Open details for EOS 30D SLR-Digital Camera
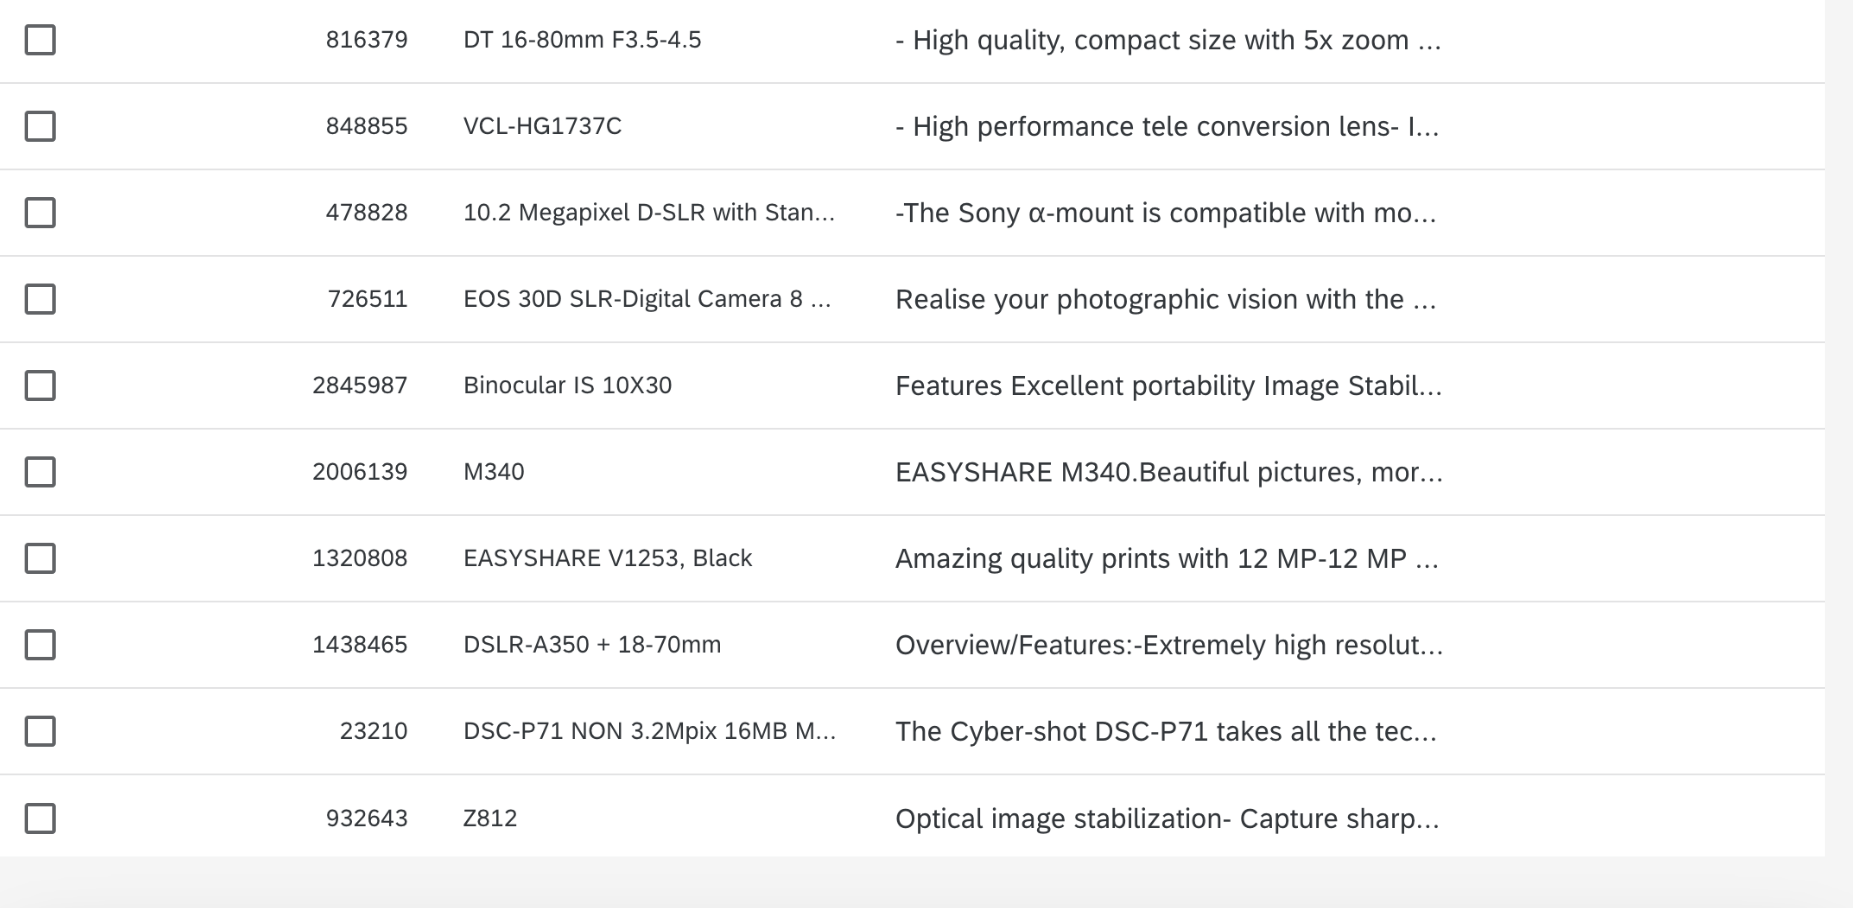This screenshot has width=1853, height=908. pyautogui.click(x=648, y=298)
